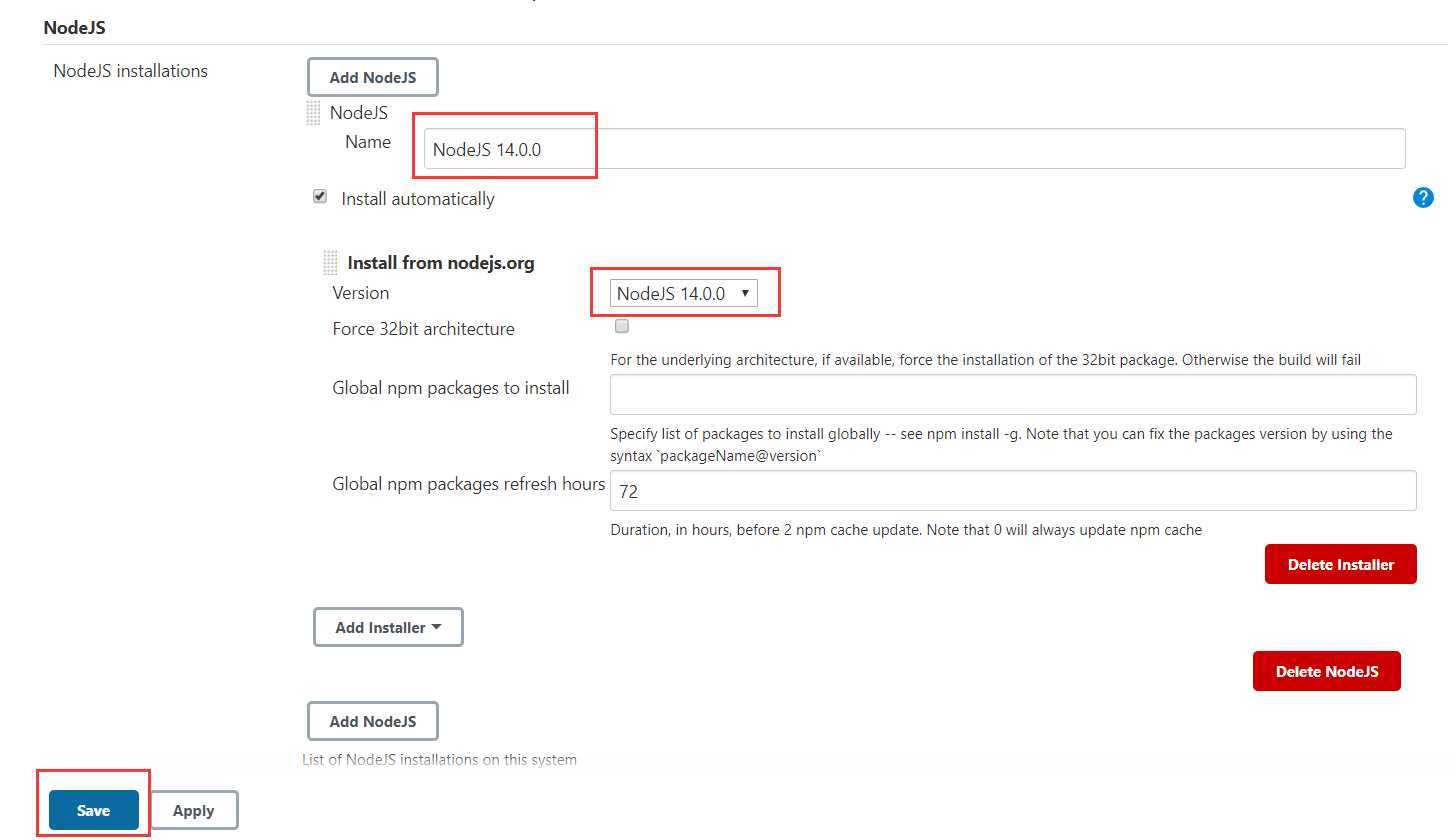Image resolution: width=1455 pixels, height=840 pixels.
Task: Select 'List of NodeJS installations on this system' text
Action: point(439,760)
